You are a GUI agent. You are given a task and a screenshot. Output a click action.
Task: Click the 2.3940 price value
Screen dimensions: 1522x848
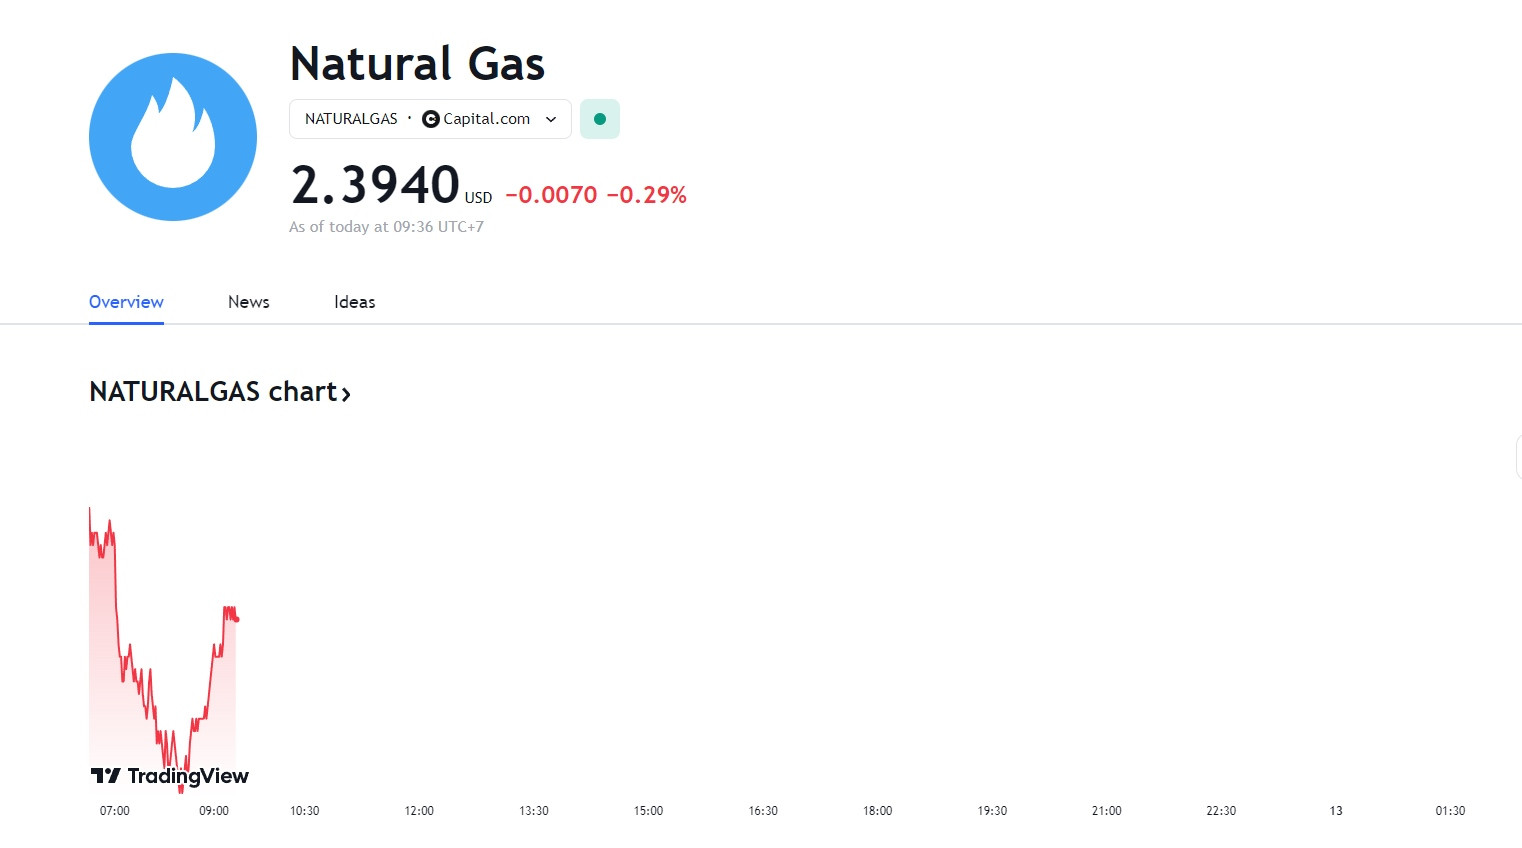[x=375, y=185]
